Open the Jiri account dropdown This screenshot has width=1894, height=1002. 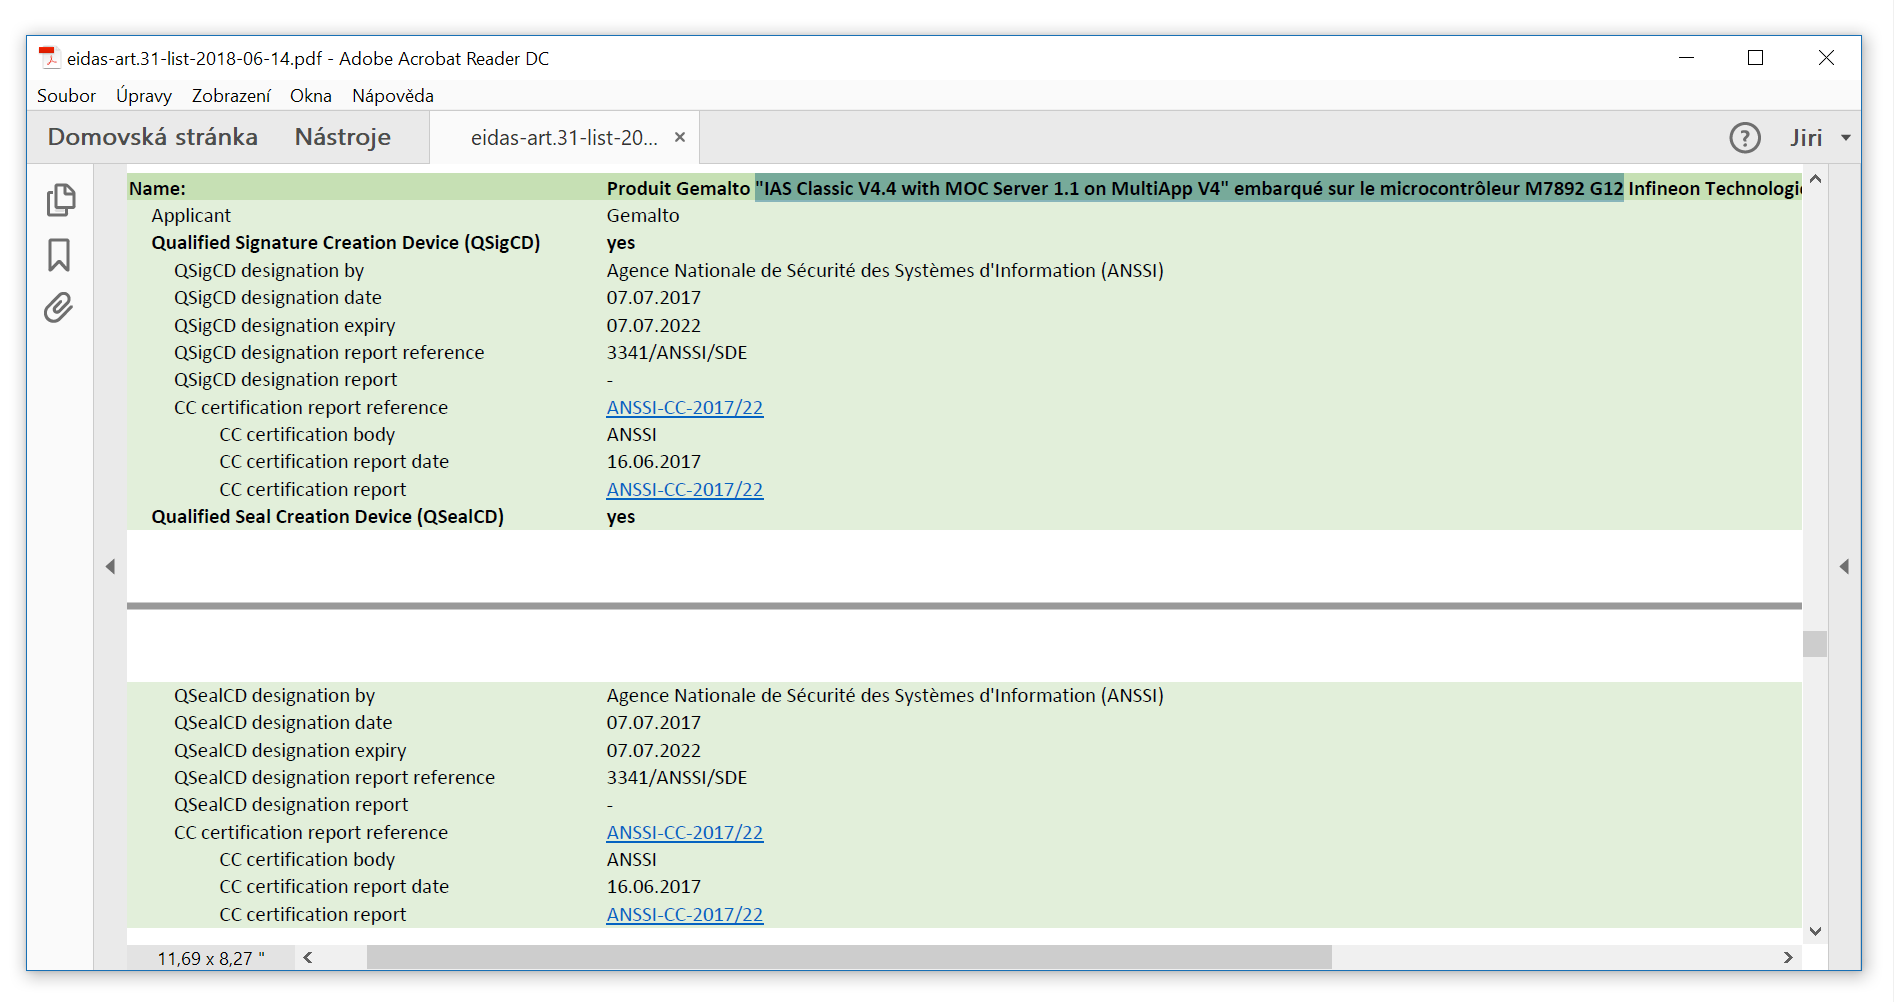(1820, 138)
